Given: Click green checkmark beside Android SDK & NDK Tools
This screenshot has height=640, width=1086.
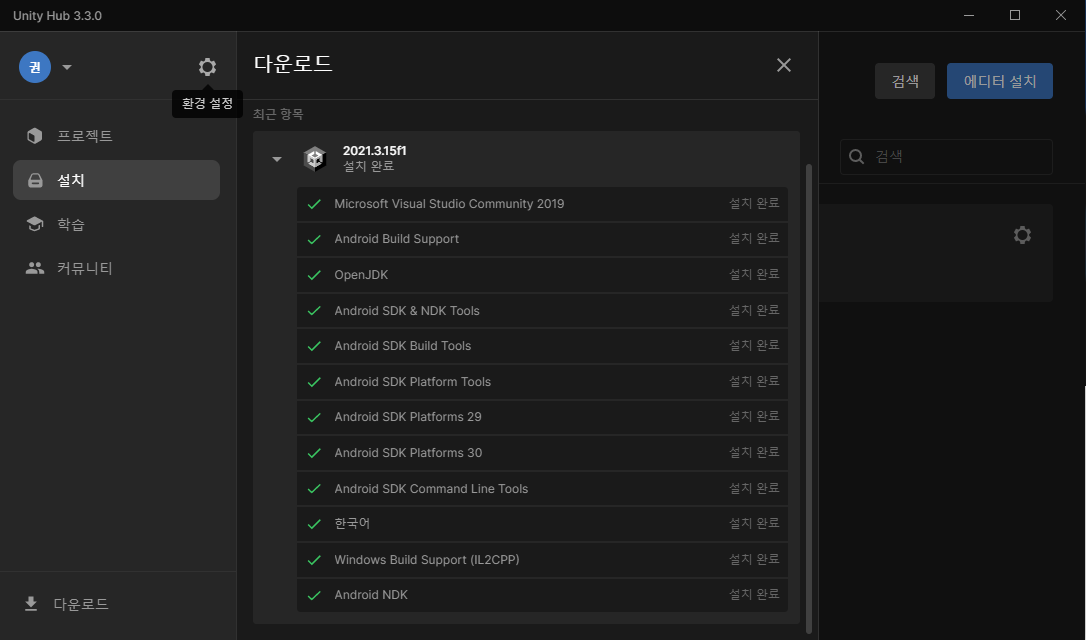Looking at the screenshot, I should pos(314,310).
